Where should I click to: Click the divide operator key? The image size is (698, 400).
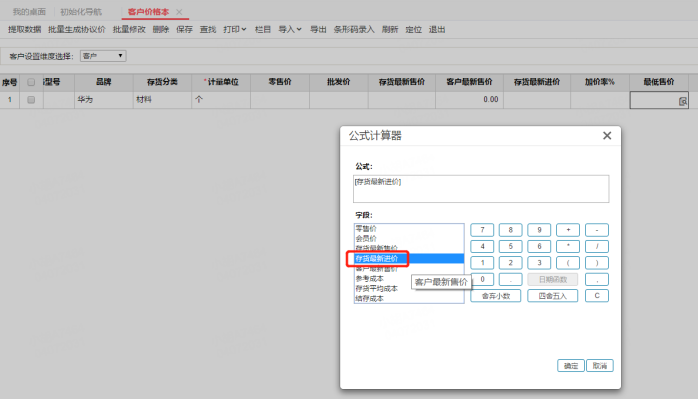pos(597,246)
